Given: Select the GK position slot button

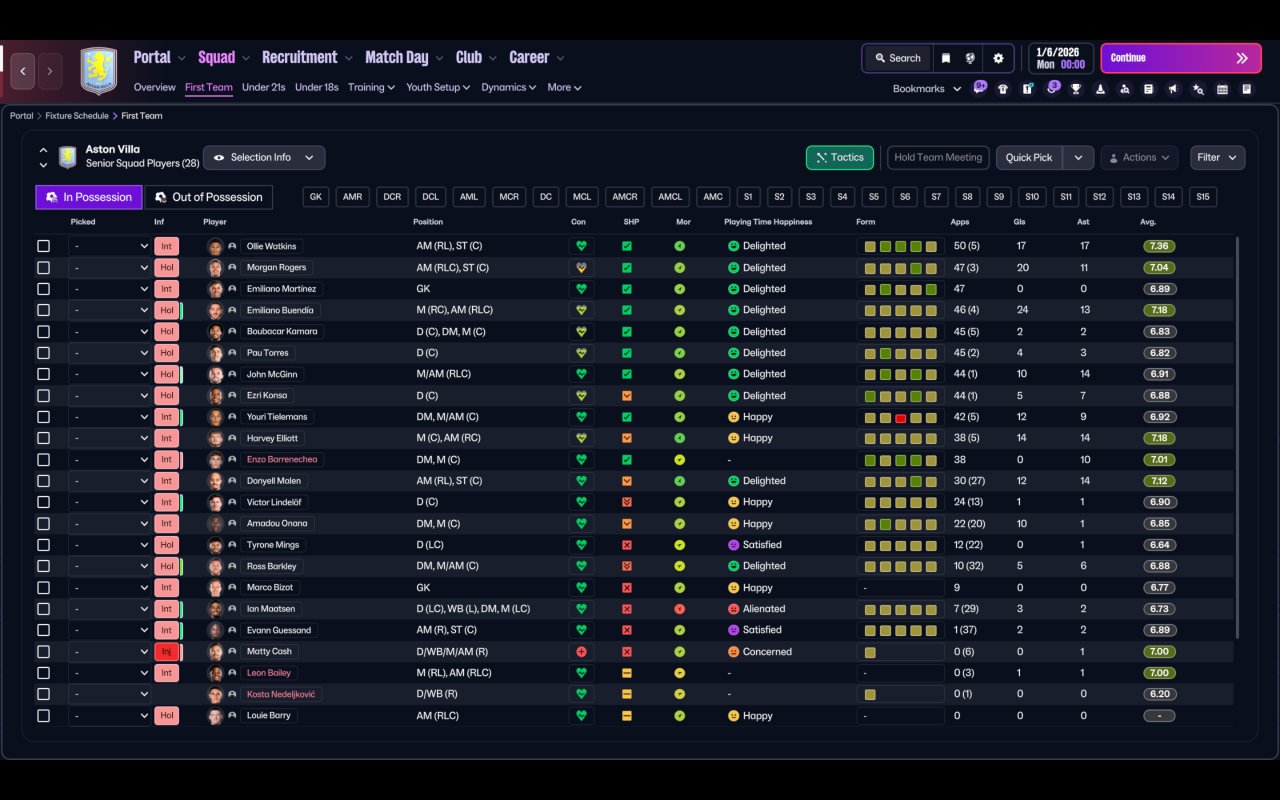Looking at the screenshot, I should coord(316,197).
